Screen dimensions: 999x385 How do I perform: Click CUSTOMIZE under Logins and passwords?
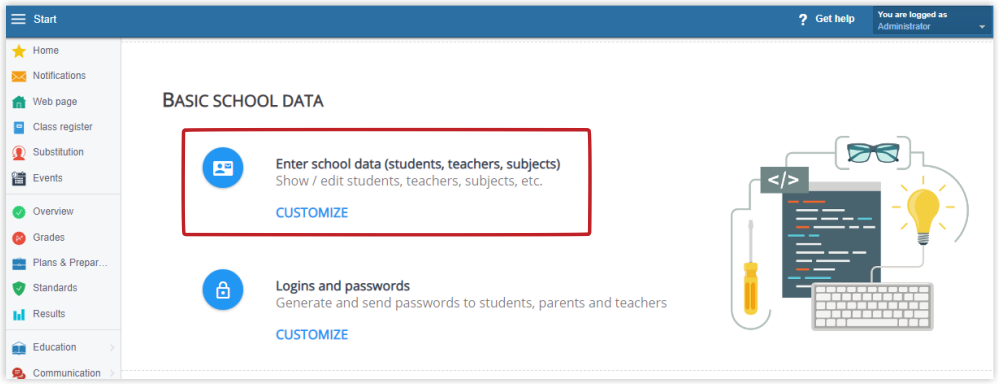tap(312, 335)
